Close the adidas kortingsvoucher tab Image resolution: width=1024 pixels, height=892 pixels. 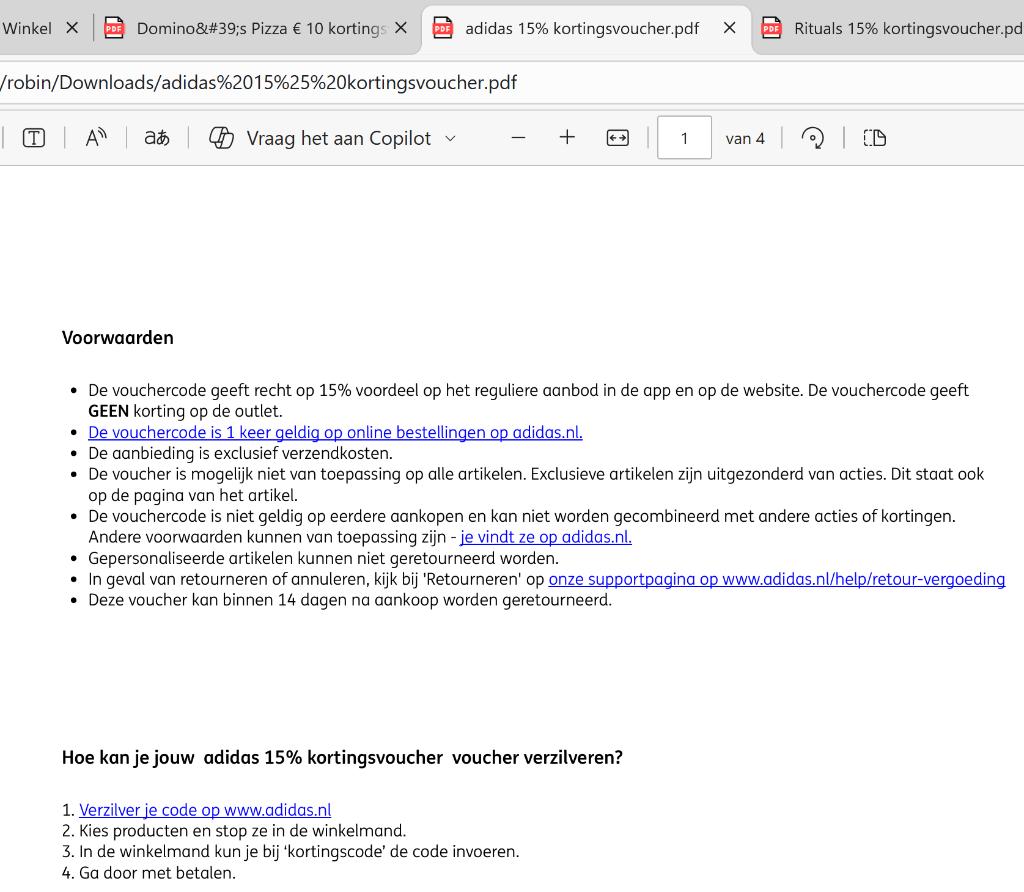730,28
